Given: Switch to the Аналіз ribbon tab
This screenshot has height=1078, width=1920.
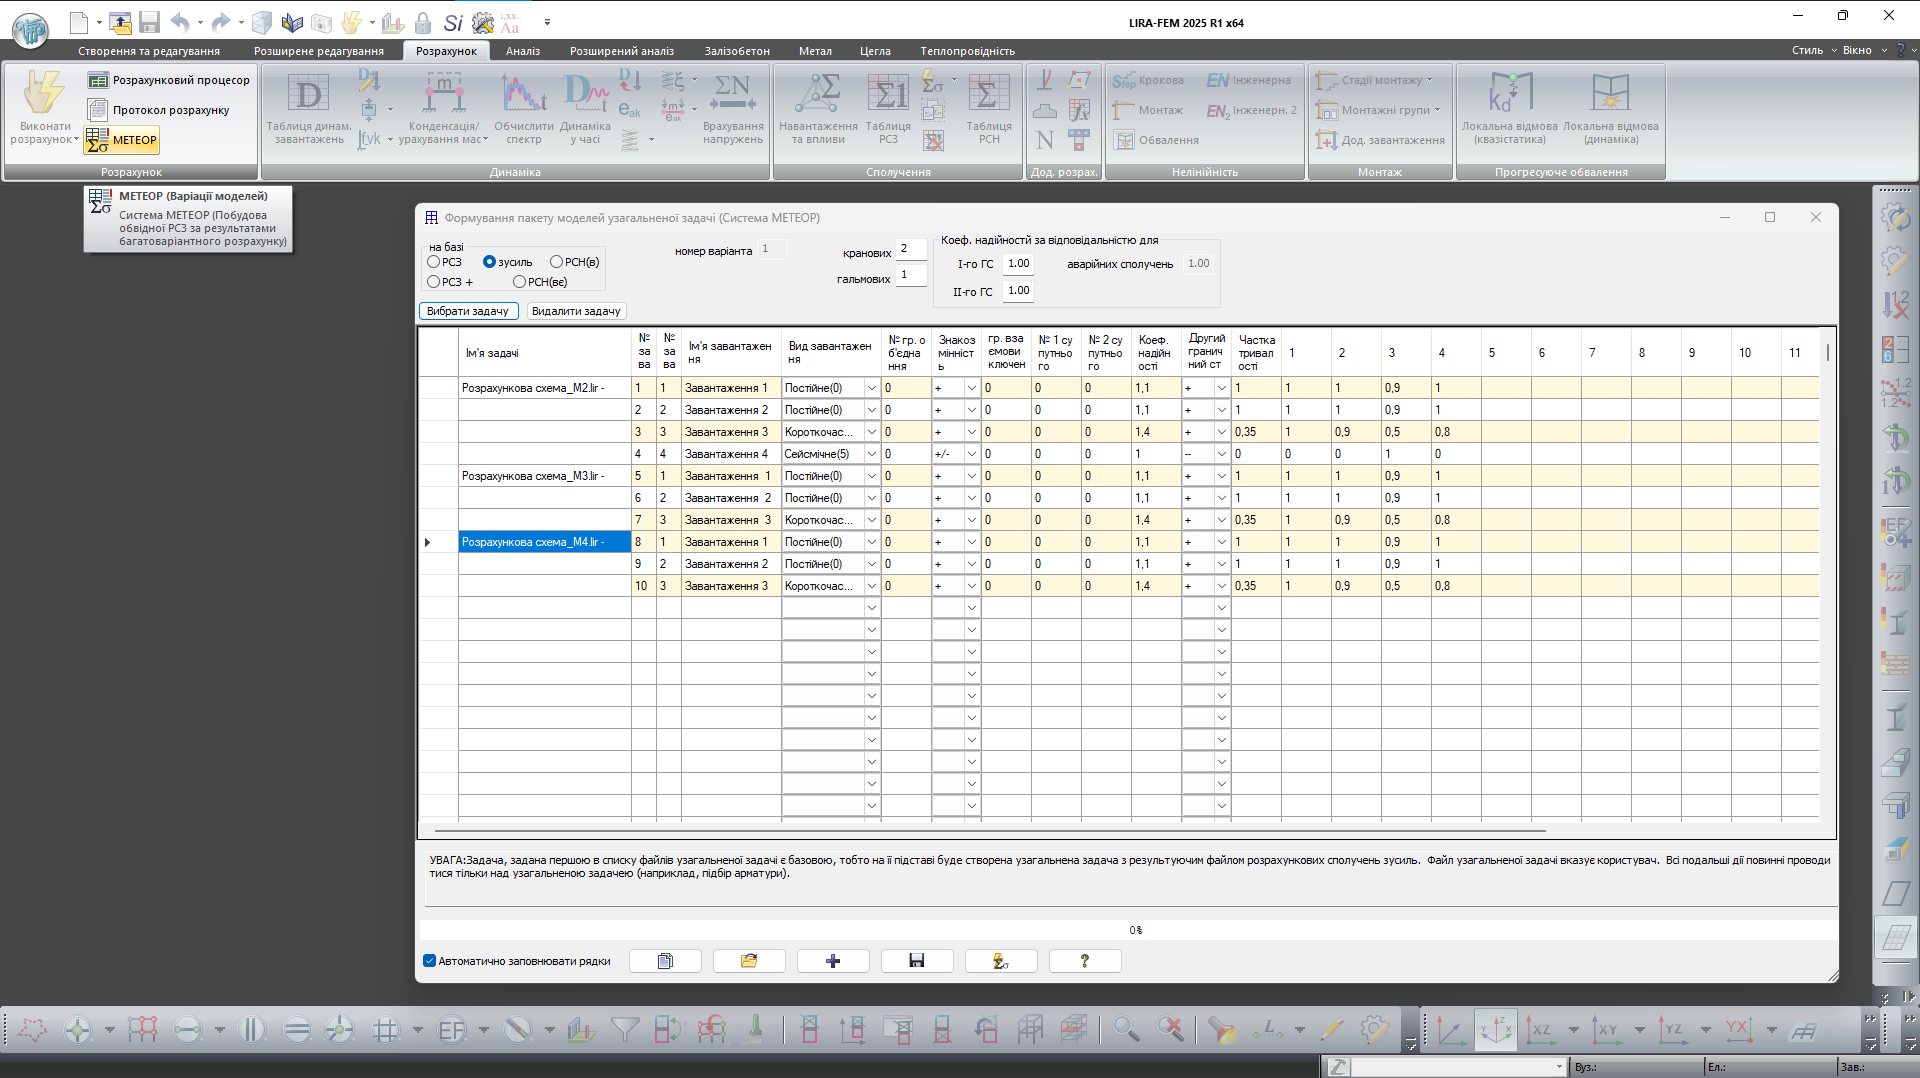Looking at the screenshot, I should pos(522,51).
